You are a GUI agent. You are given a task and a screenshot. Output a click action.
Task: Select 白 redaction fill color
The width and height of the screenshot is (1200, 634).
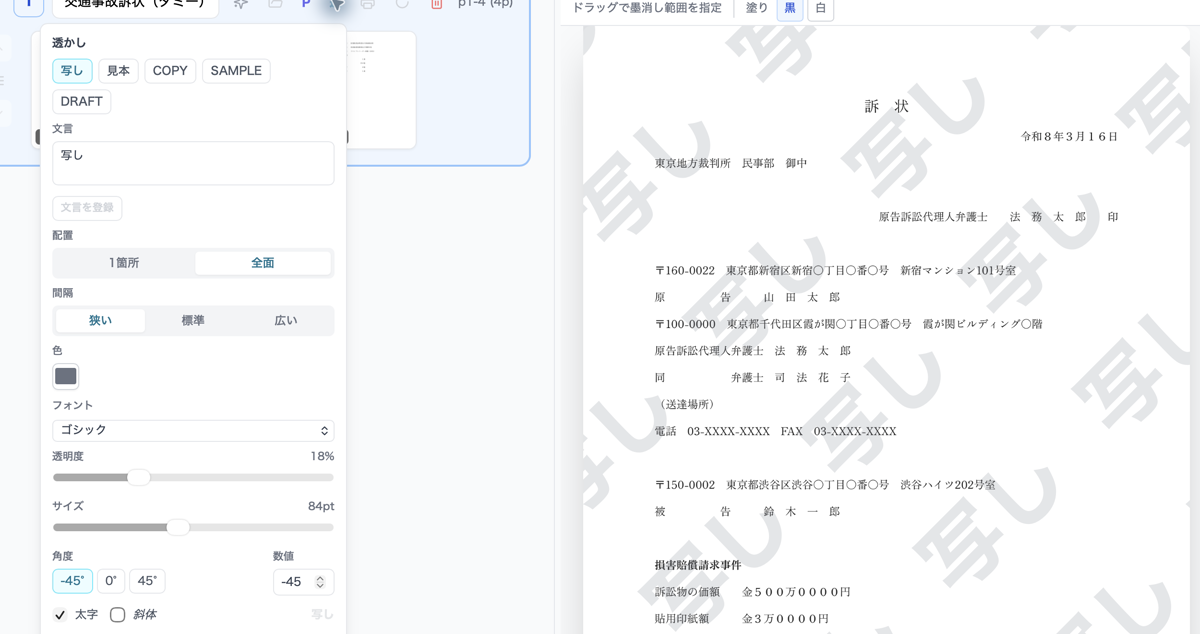click(x=821, y=8)
